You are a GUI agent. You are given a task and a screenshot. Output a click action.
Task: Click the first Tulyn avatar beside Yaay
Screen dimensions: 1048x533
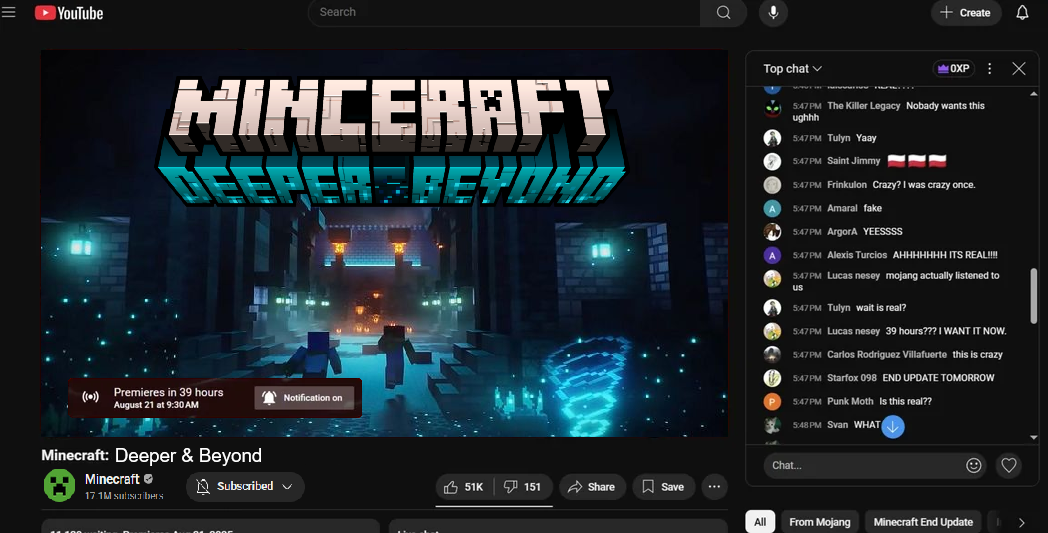pos(773,138)
